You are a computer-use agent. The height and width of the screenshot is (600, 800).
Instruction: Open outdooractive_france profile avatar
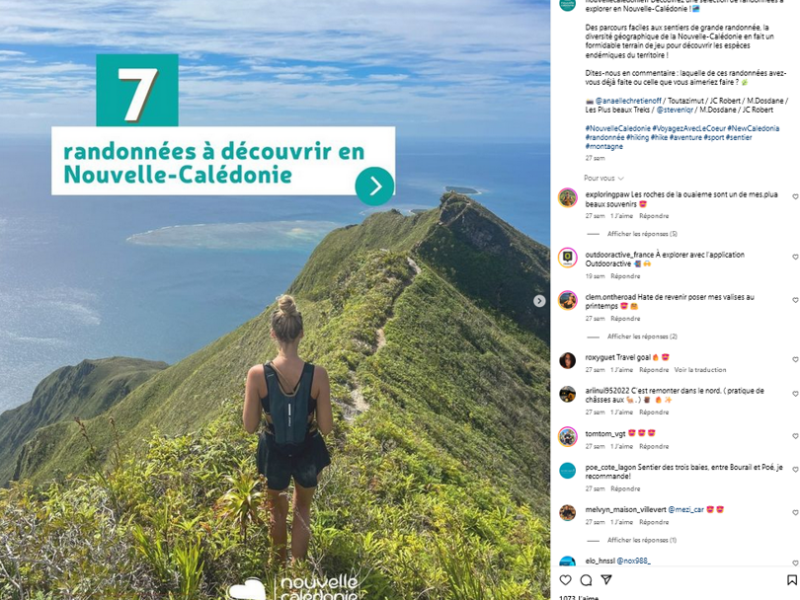pos(567,258)
